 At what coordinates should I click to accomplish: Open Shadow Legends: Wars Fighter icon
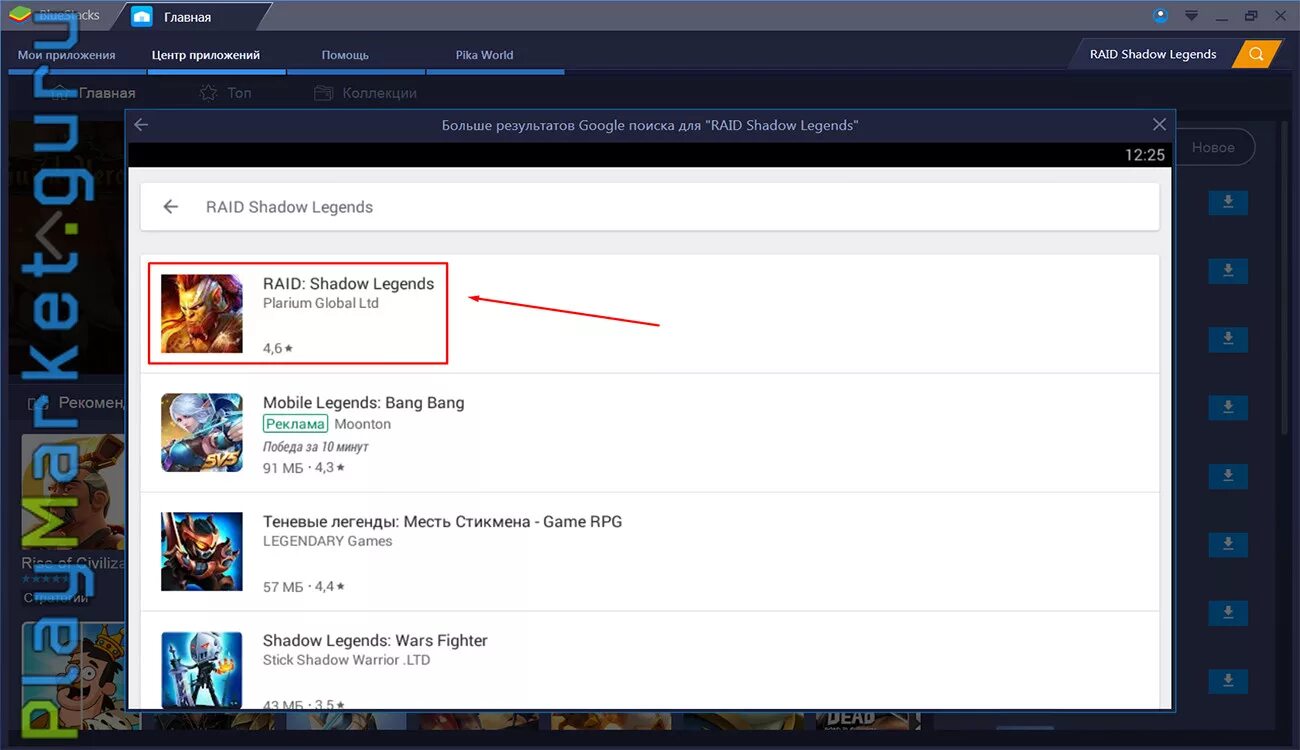click(x=202, y=670)
